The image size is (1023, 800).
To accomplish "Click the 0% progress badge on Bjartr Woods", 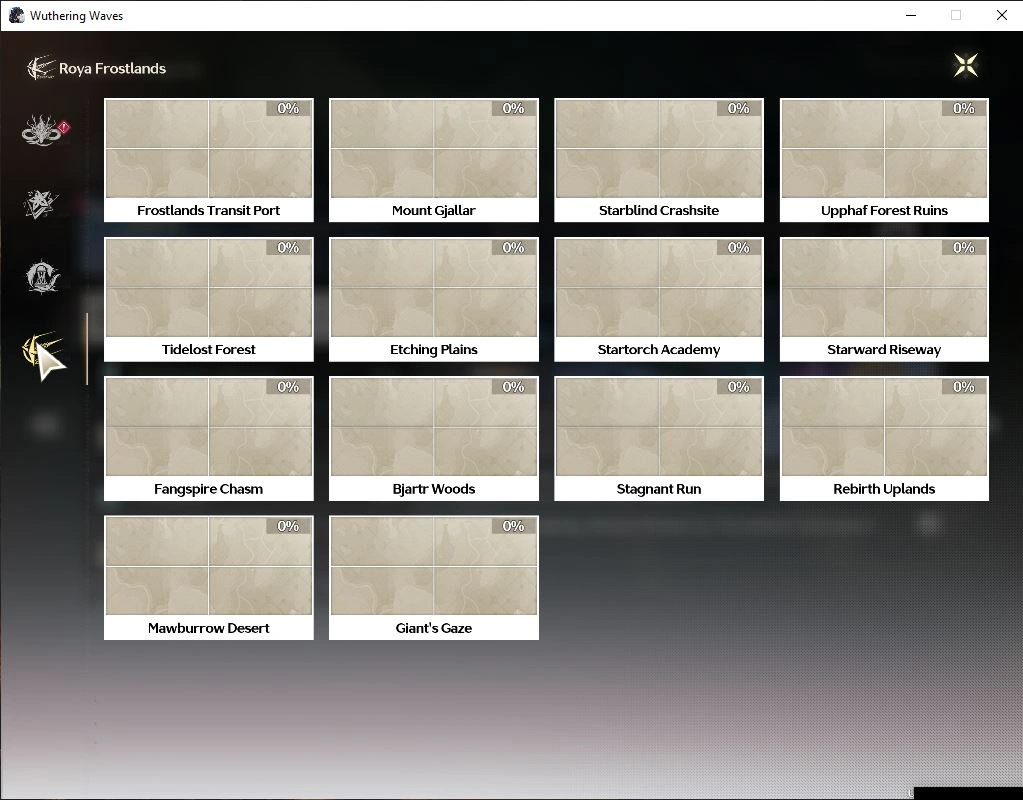I will [513, 387].
